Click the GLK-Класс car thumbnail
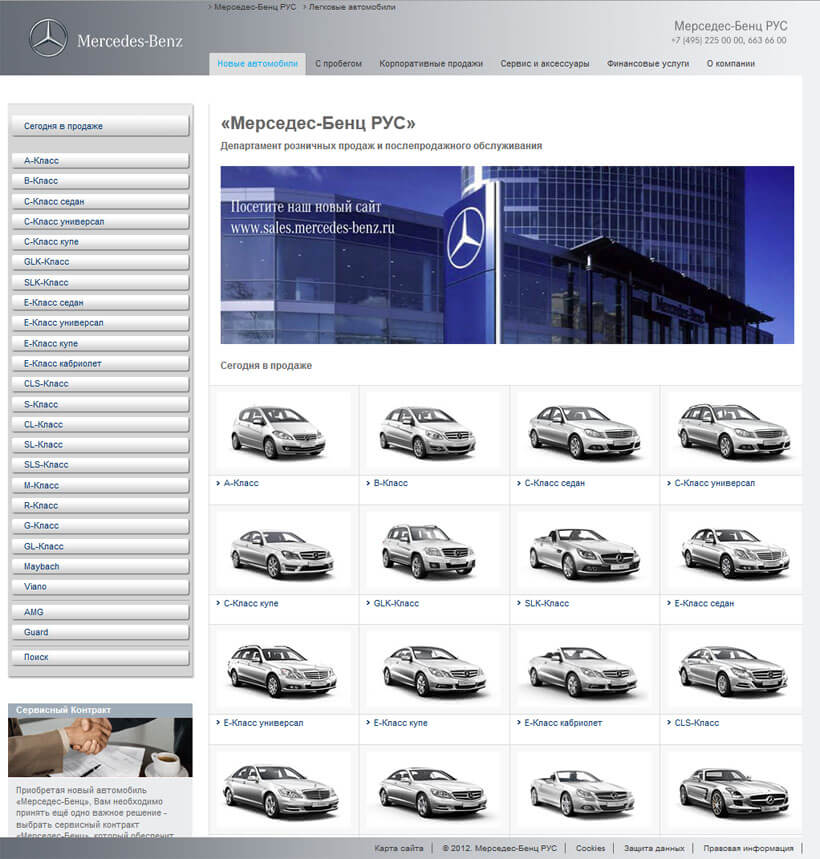820x859 pixels. click(x=433, y=552)
